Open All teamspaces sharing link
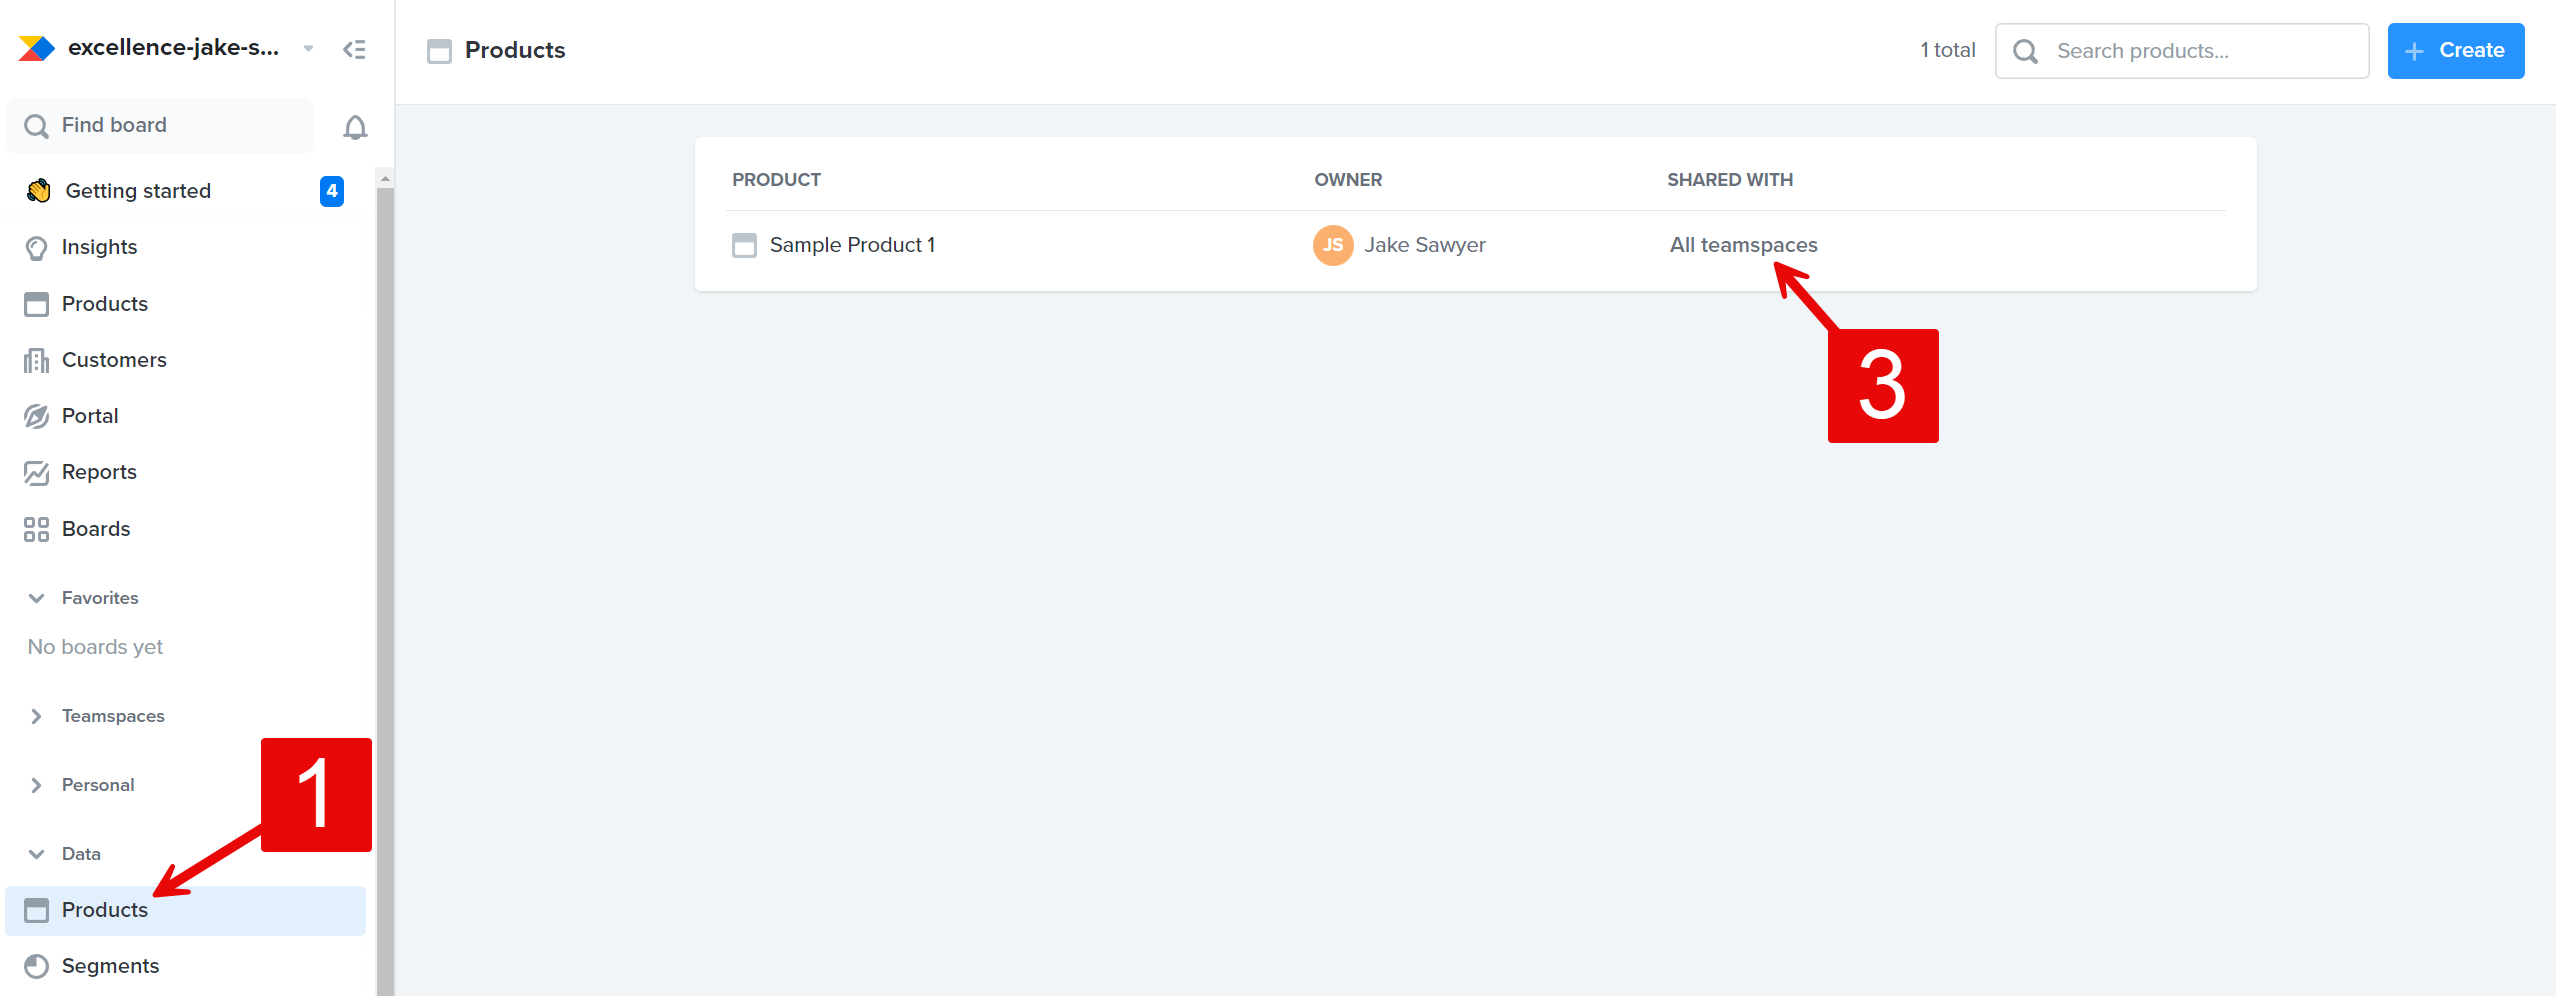This screenshot has width=2556, height=996. point(1743,244)
